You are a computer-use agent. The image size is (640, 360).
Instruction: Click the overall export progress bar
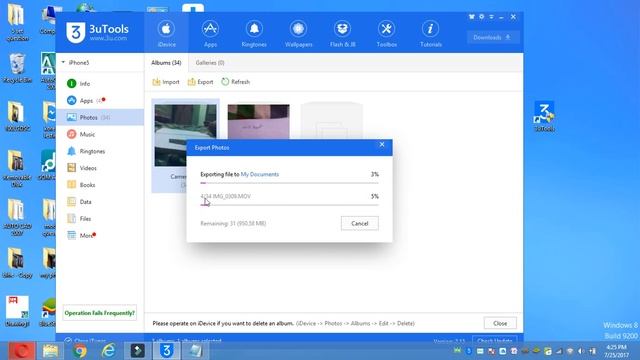click(289, 183)
